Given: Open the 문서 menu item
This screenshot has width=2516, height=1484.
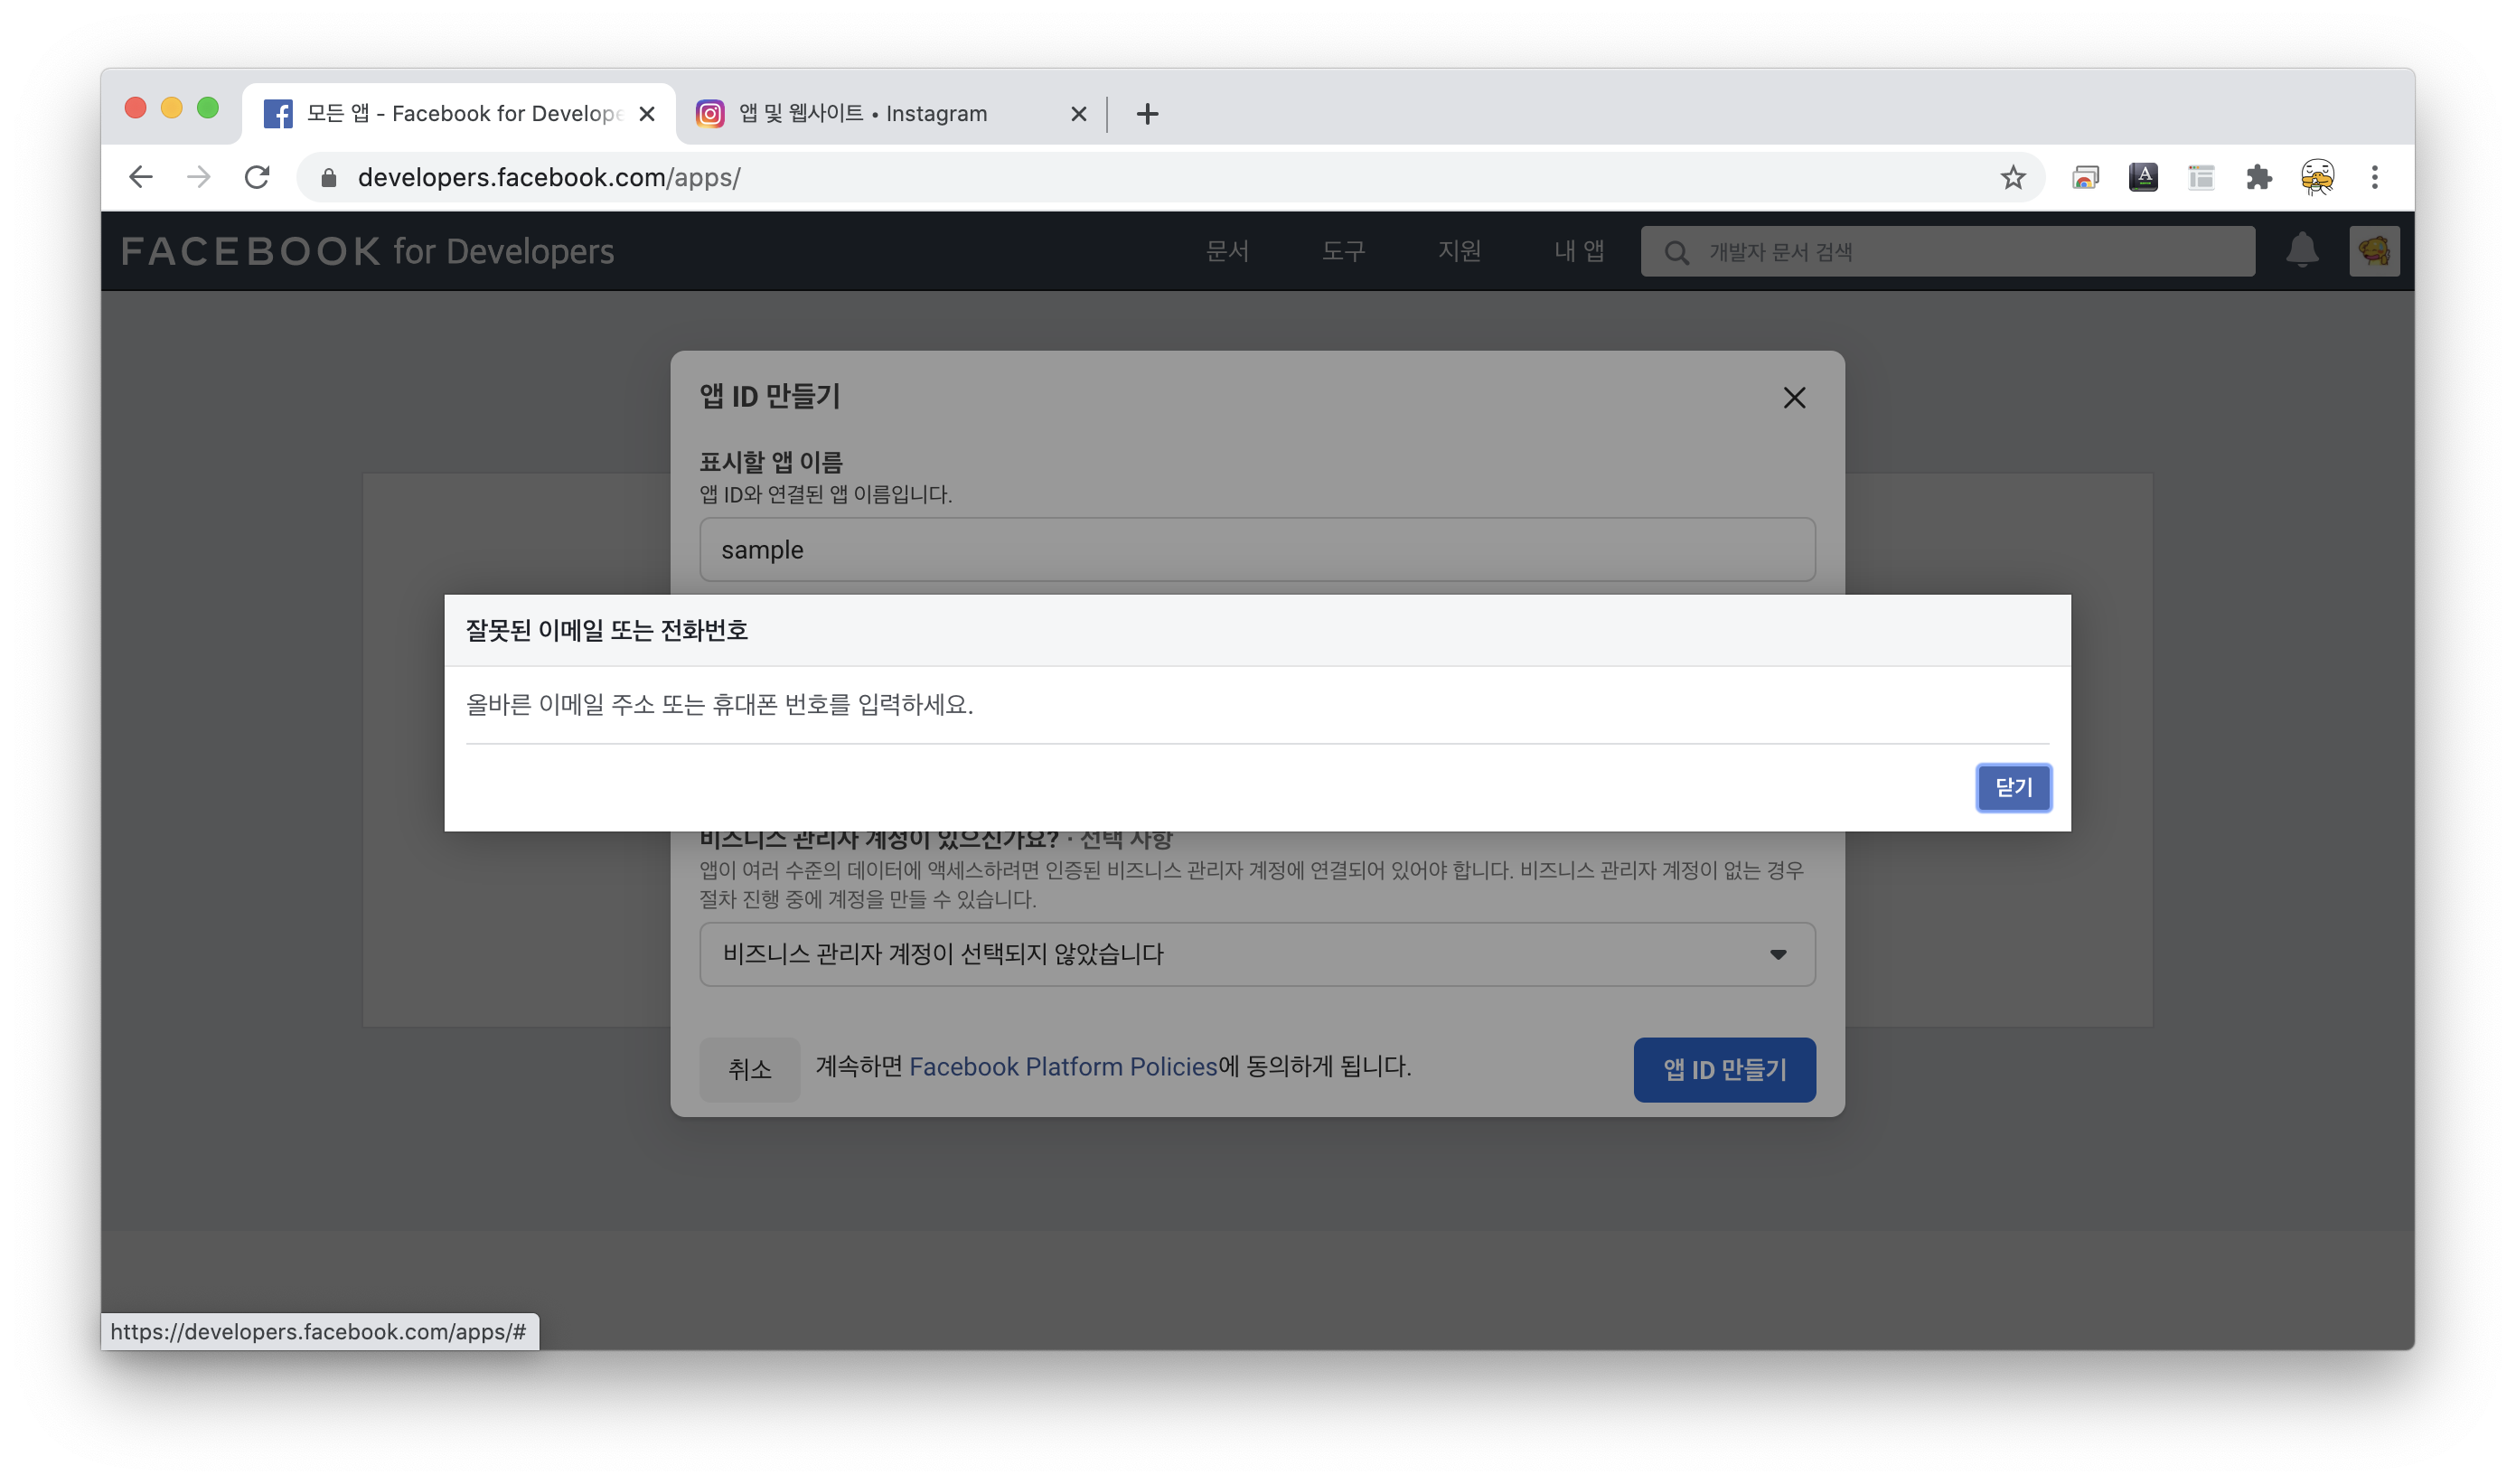Looking at the screenshot, I should [1227, 251].
